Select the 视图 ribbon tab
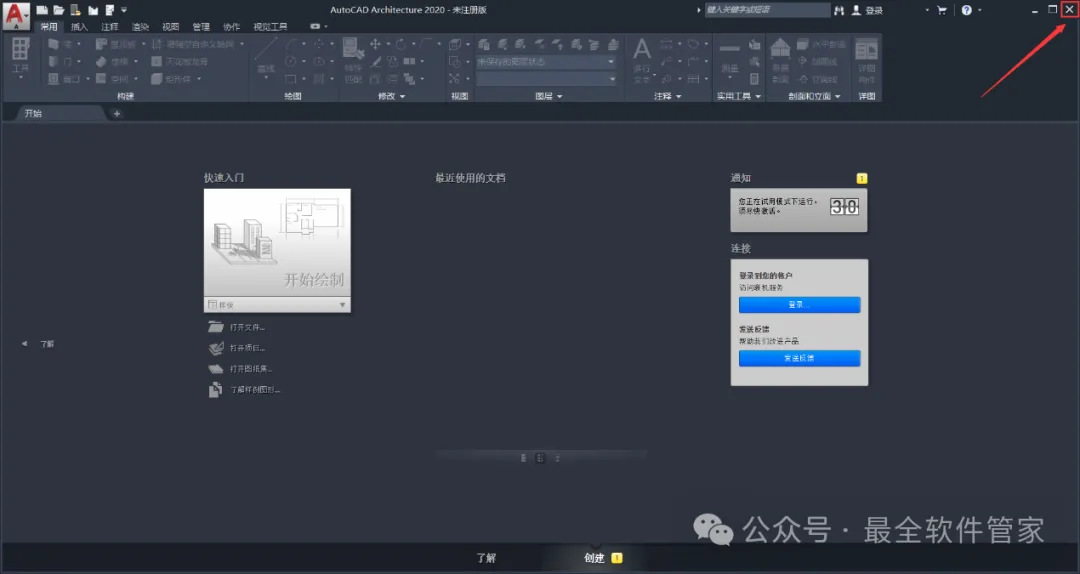Screen dimensions: 1080x574 click(x=170, y=27)
